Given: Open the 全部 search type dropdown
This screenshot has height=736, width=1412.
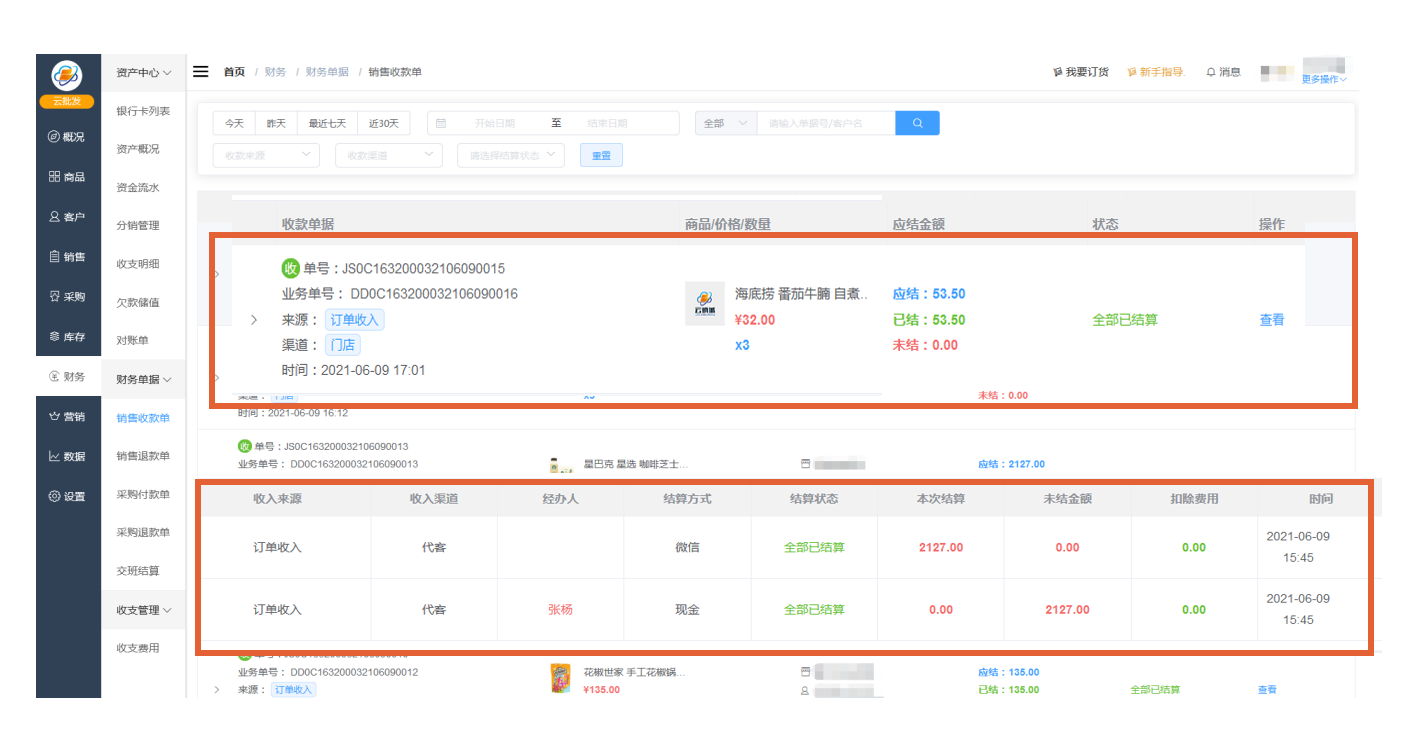Looking at the screenshot, I should point(726,123).
